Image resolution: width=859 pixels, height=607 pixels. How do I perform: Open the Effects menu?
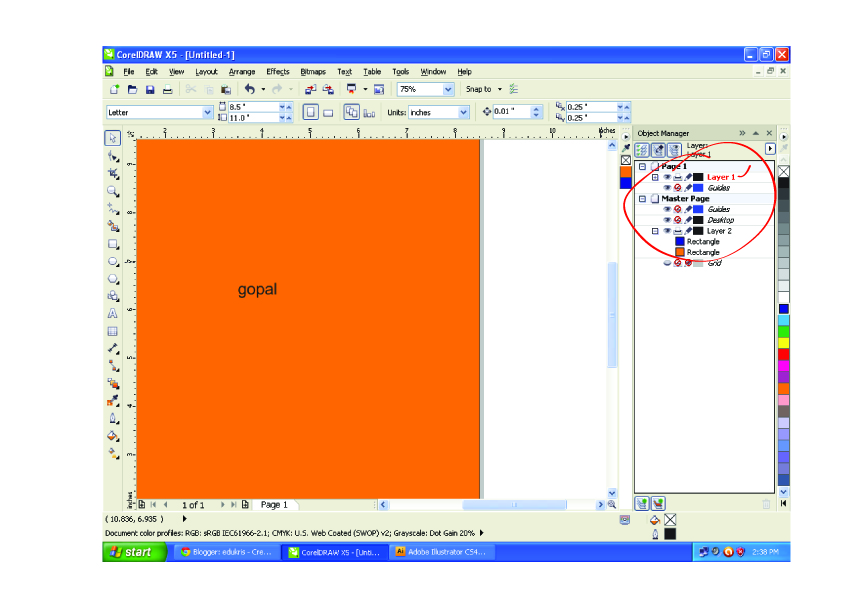tap(277, 71)
